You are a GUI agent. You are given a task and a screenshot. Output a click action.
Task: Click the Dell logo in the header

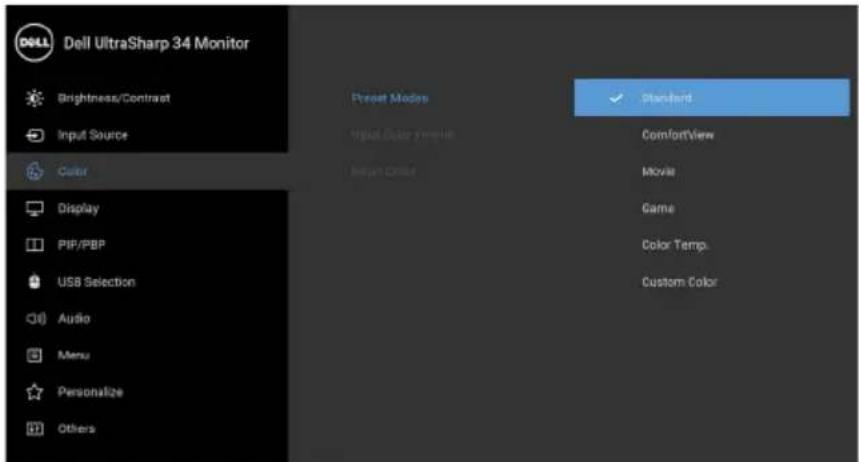(x=34, y=43)
